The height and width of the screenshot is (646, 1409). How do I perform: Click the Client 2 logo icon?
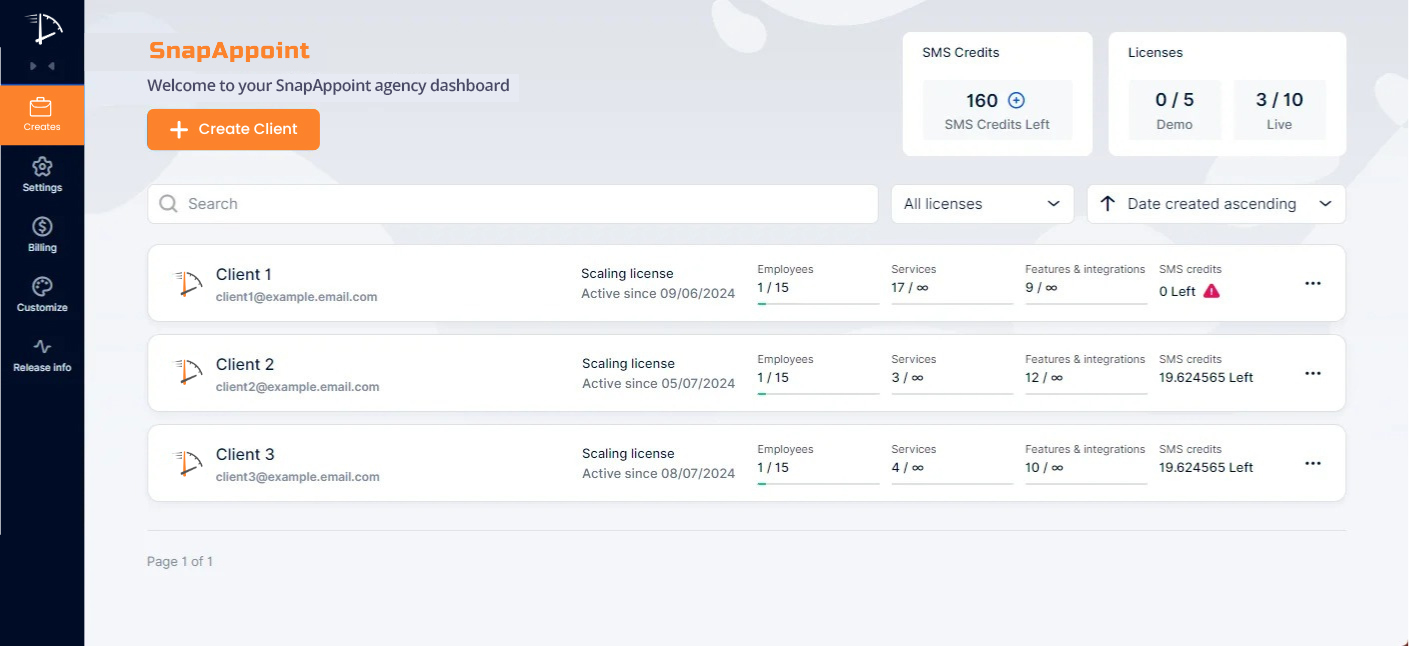(x=187, y=373)
